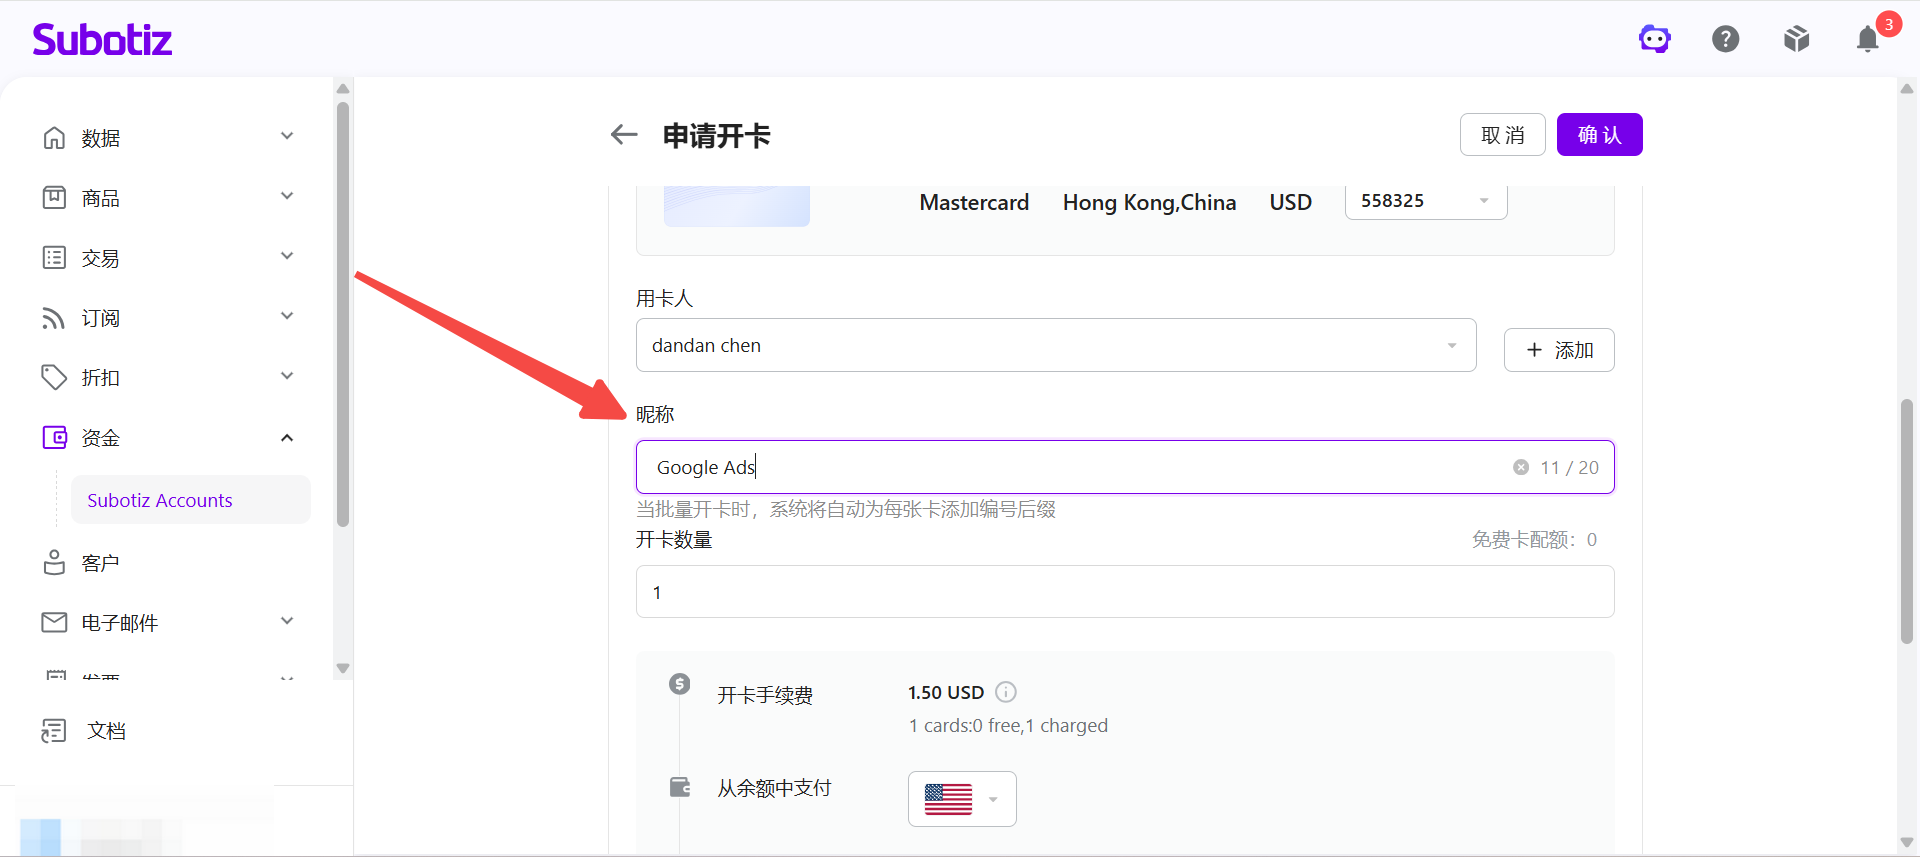Click the home icon beside 数据
The image size is (1920, 857).
pos(54,138)
